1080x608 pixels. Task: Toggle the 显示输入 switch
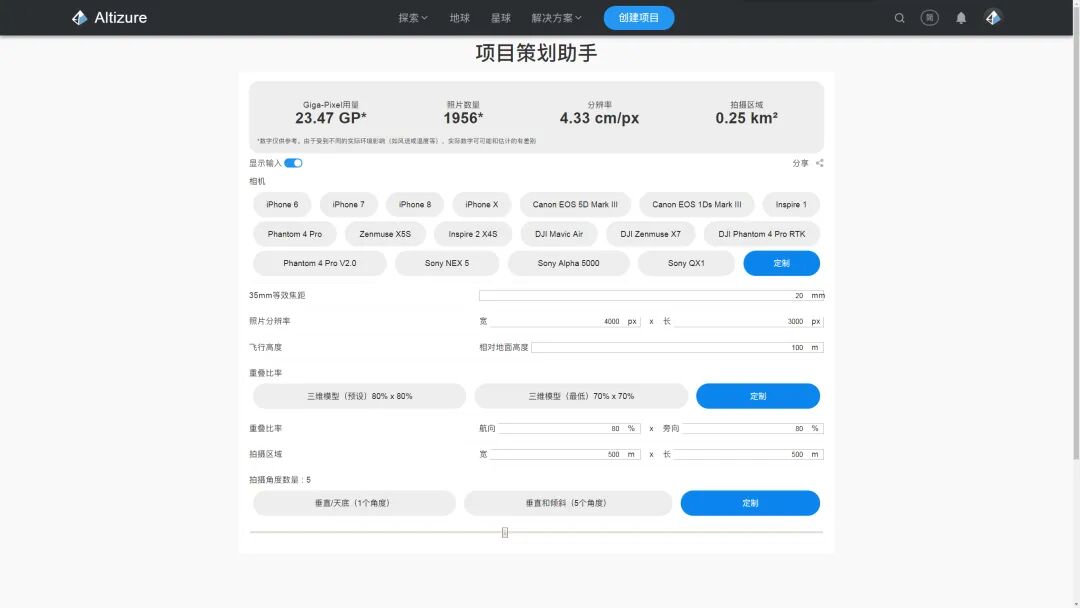click(x=293, y=163)
